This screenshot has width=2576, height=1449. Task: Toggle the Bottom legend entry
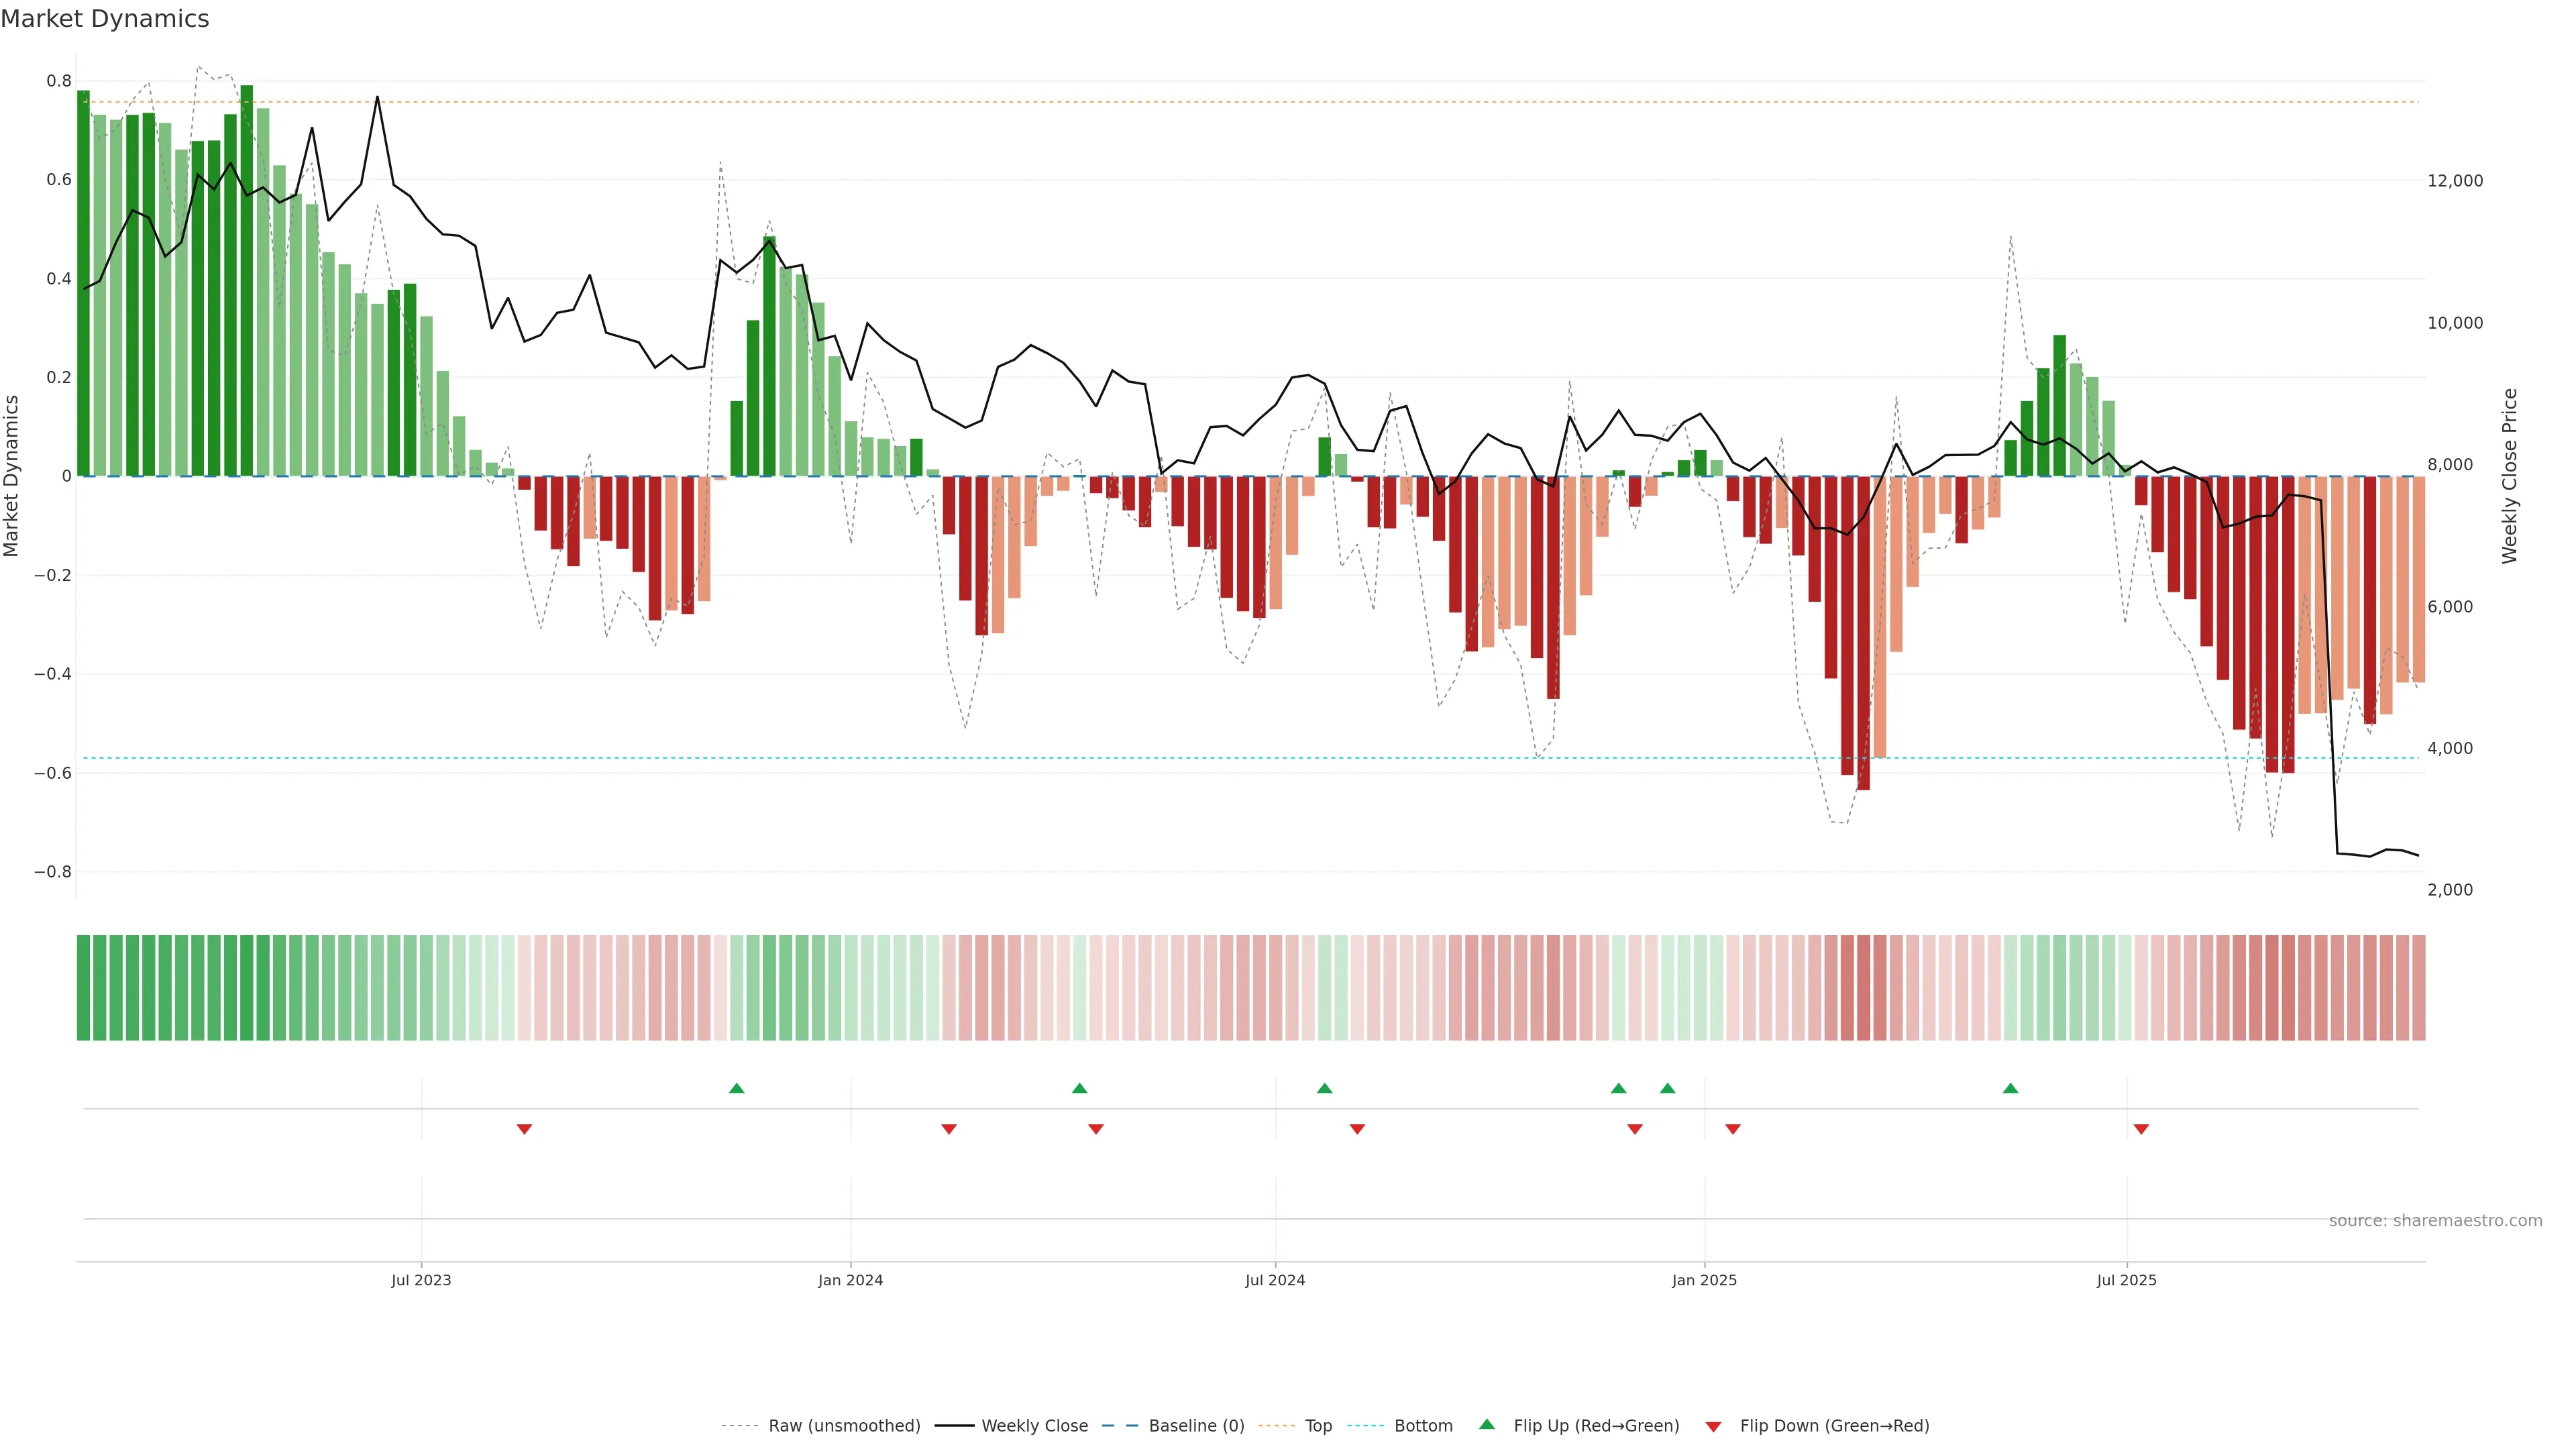click(1423, 1426)
